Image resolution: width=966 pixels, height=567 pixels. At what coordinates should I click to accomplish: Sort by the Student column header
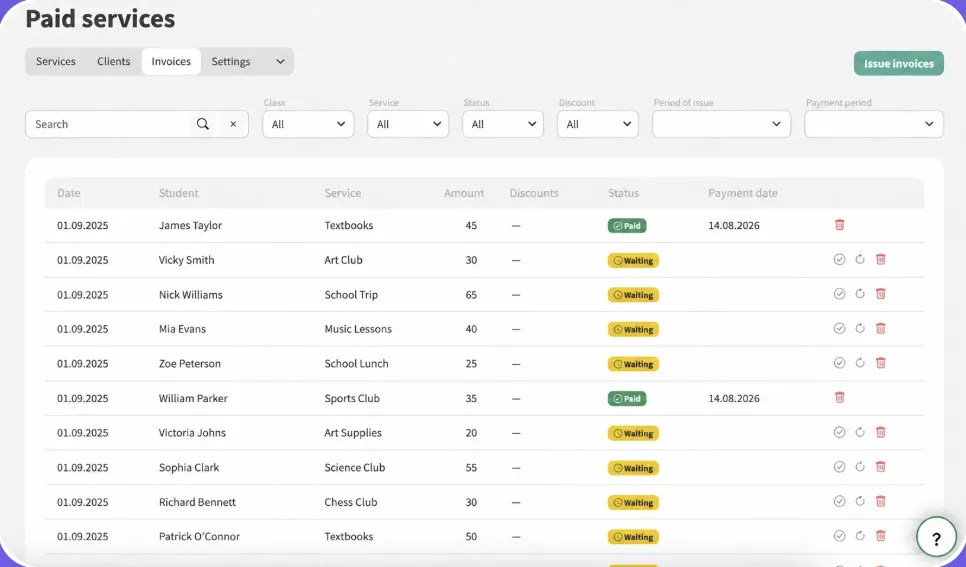coord(179,193)
